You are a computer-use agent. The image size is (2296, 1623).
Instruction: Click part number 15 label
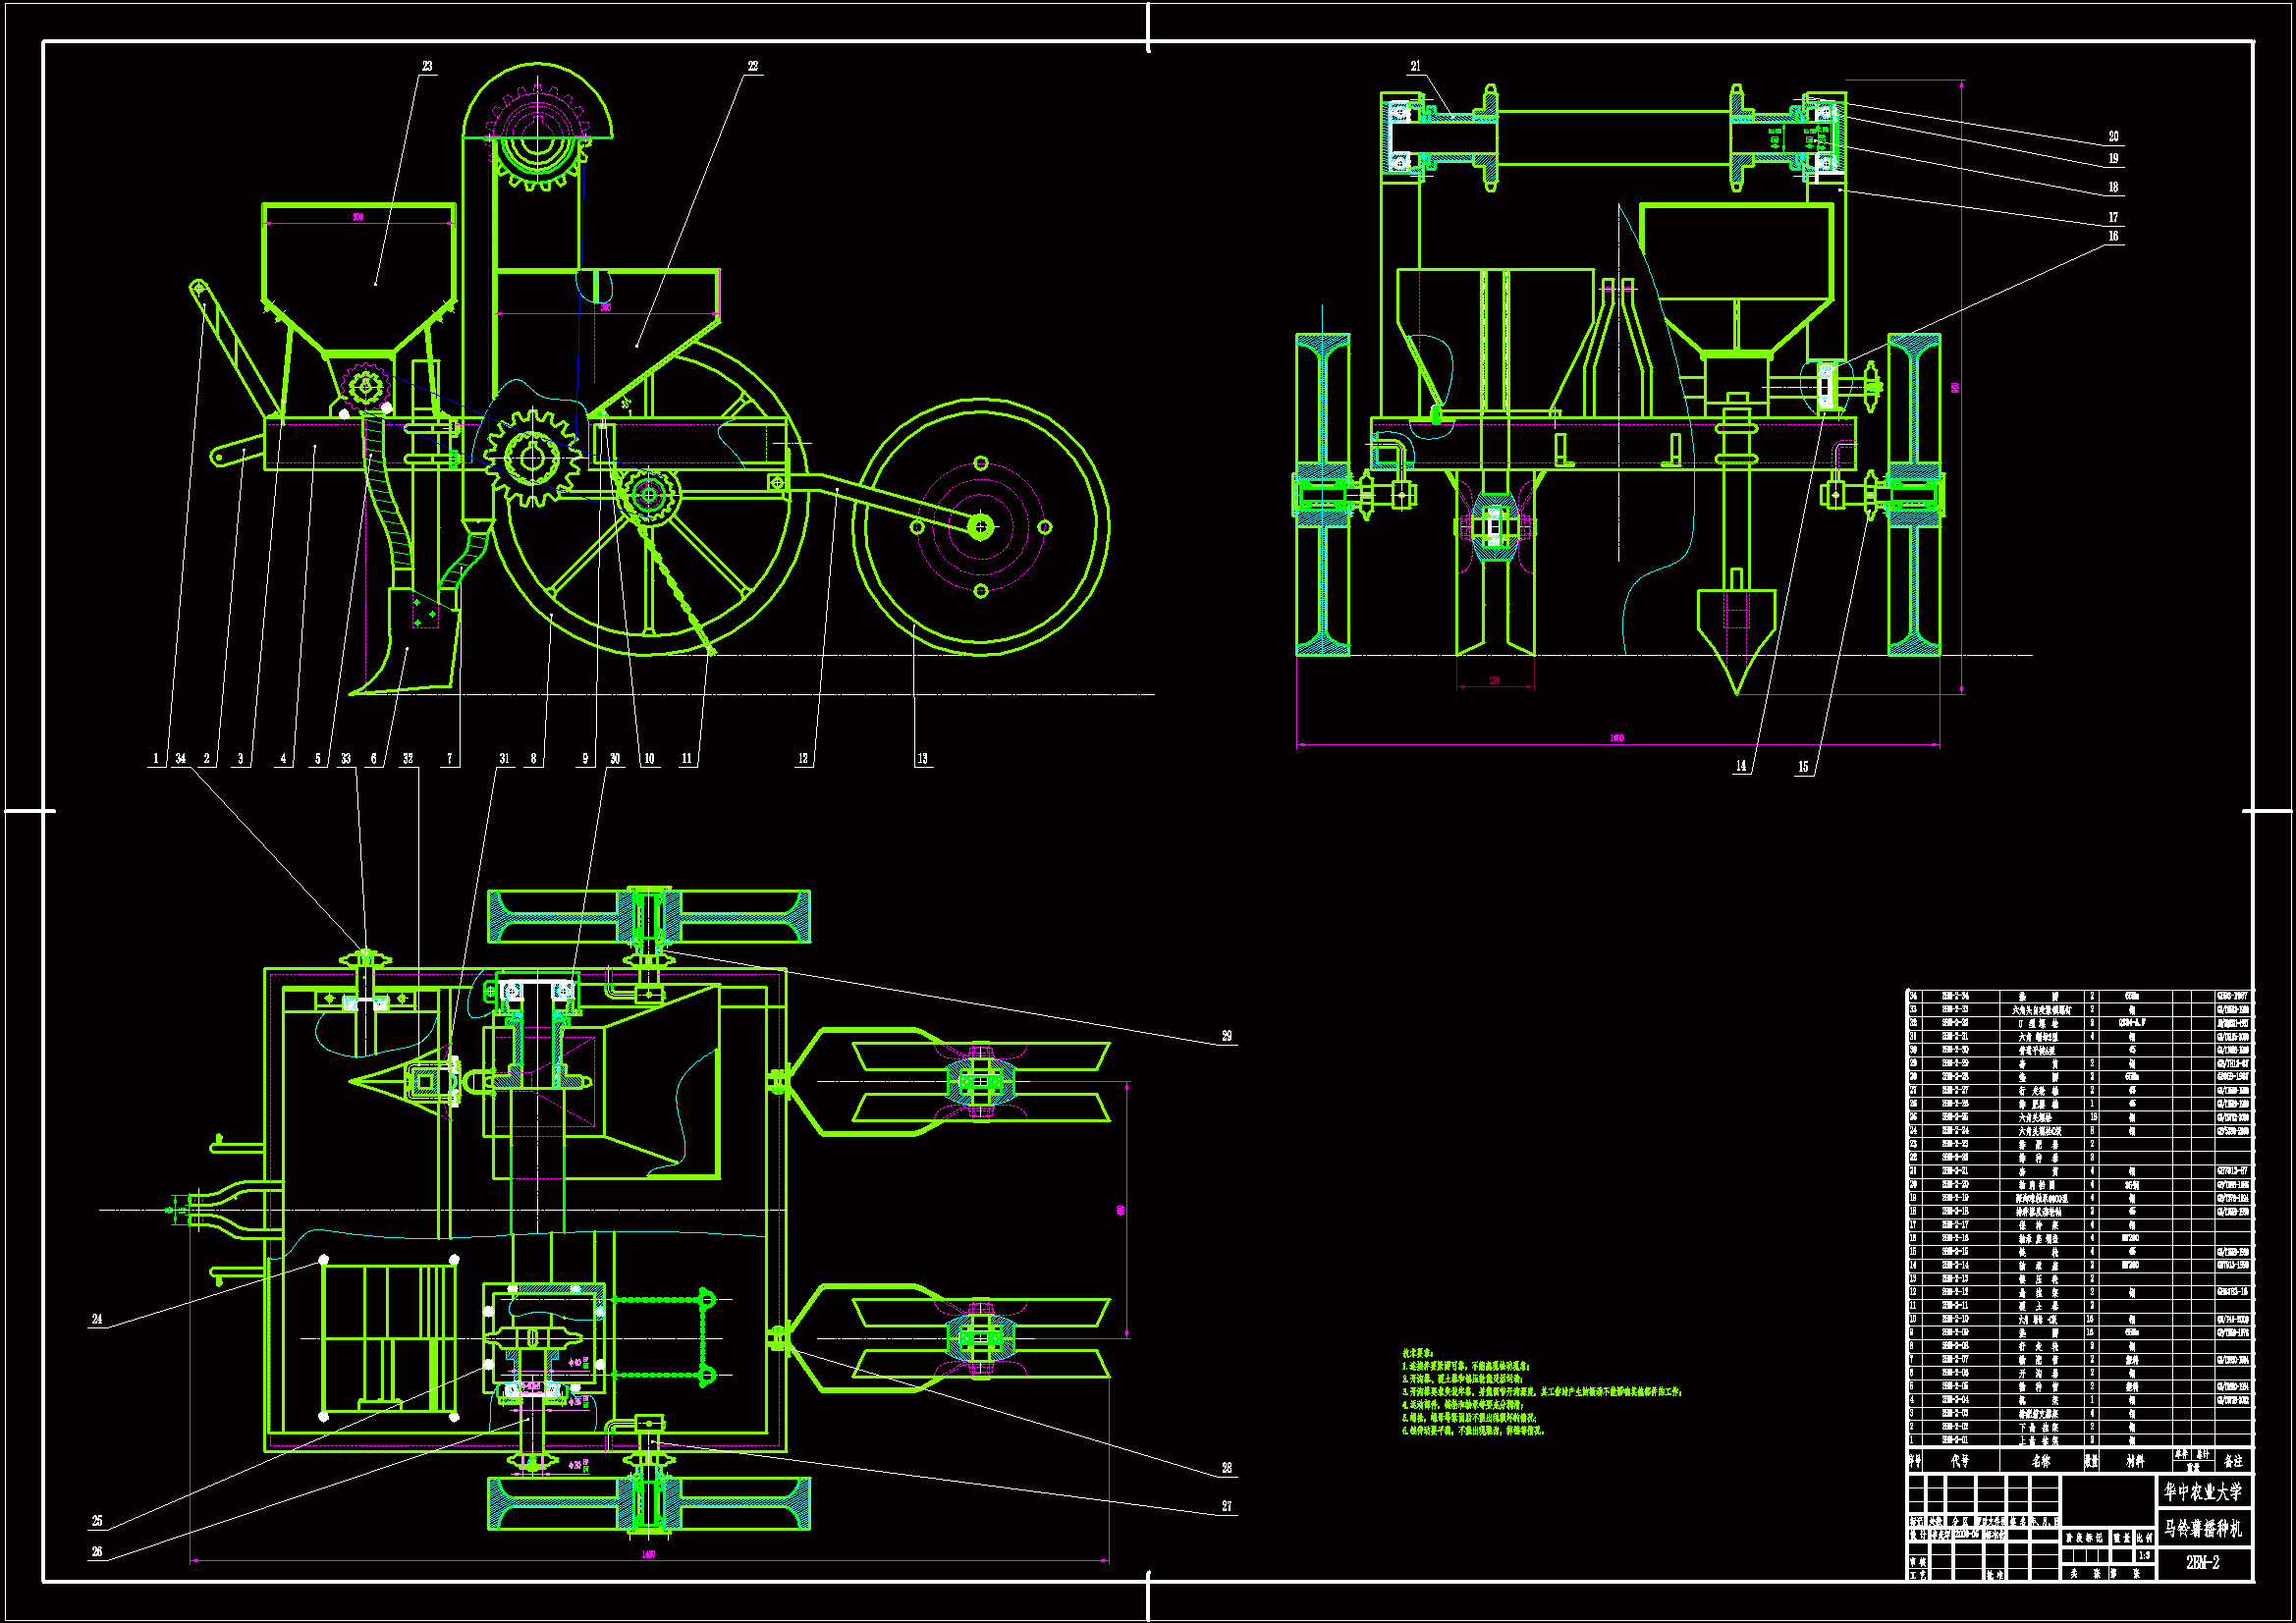click(x=1803, y=767)
